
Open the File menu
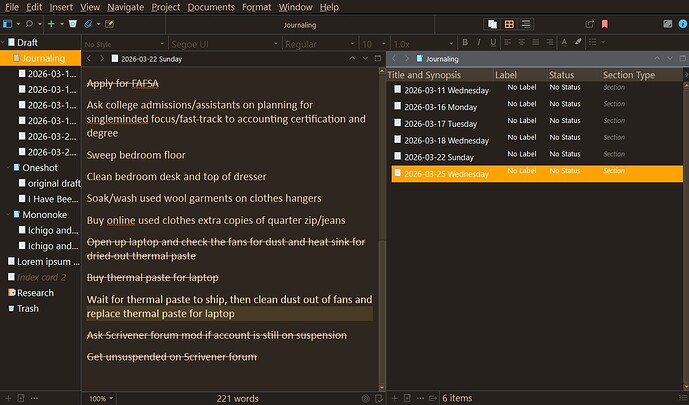click(11, 7)
